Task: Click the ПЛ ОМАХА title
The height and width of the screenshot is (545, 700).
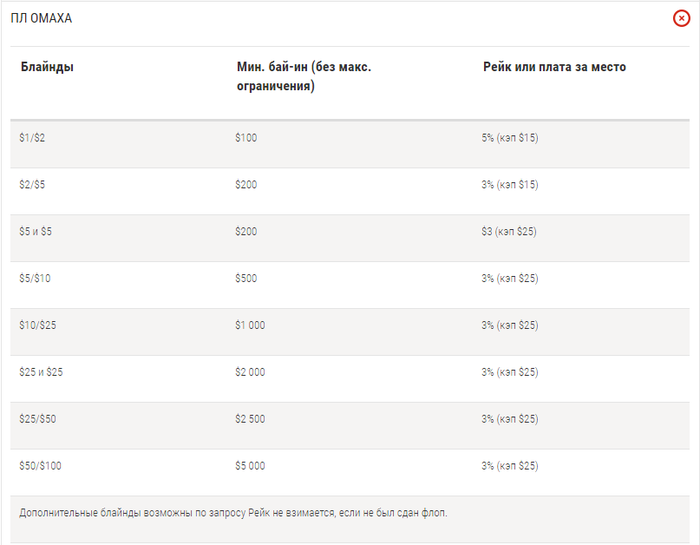Action: coord(41,18)
